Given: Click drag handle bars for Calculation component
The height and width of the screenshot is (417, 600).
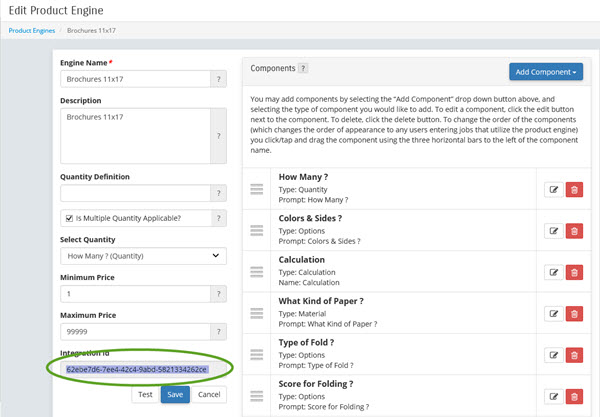Looking at the screenshot, I should click(x=256, y=272).
